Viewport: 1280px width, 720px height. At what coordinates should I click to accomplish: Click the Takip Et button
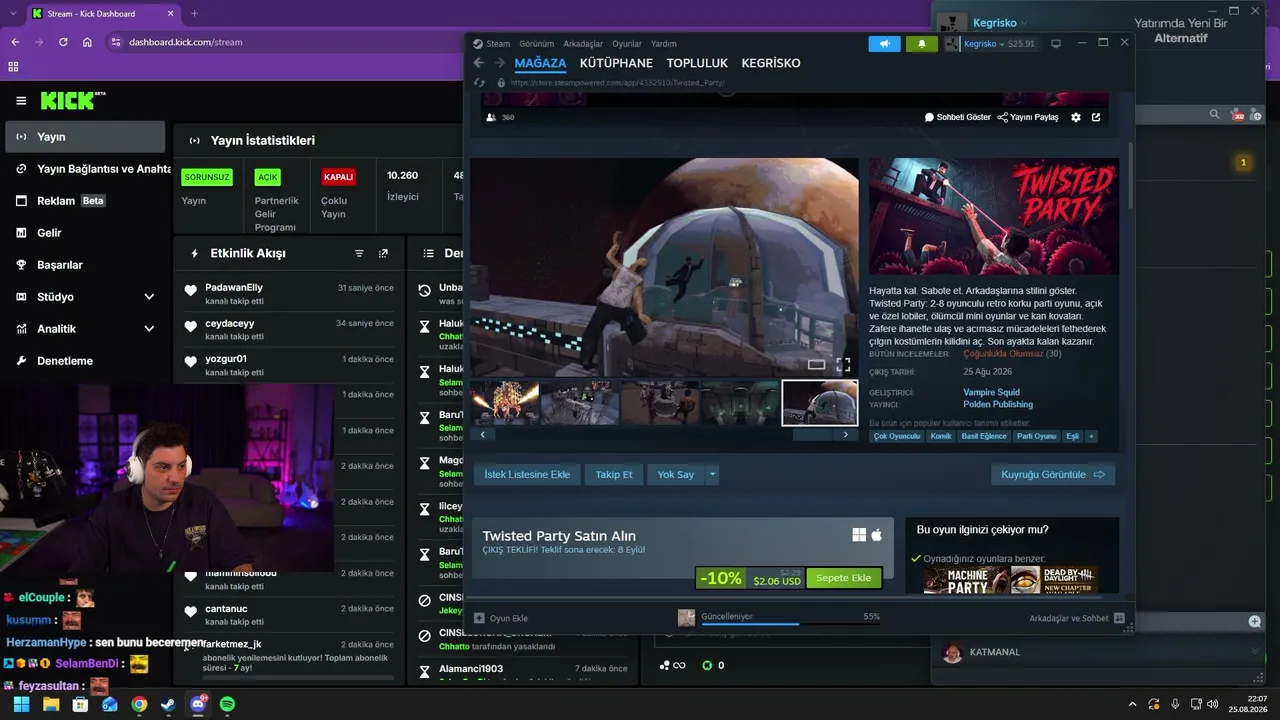point(614,475)
